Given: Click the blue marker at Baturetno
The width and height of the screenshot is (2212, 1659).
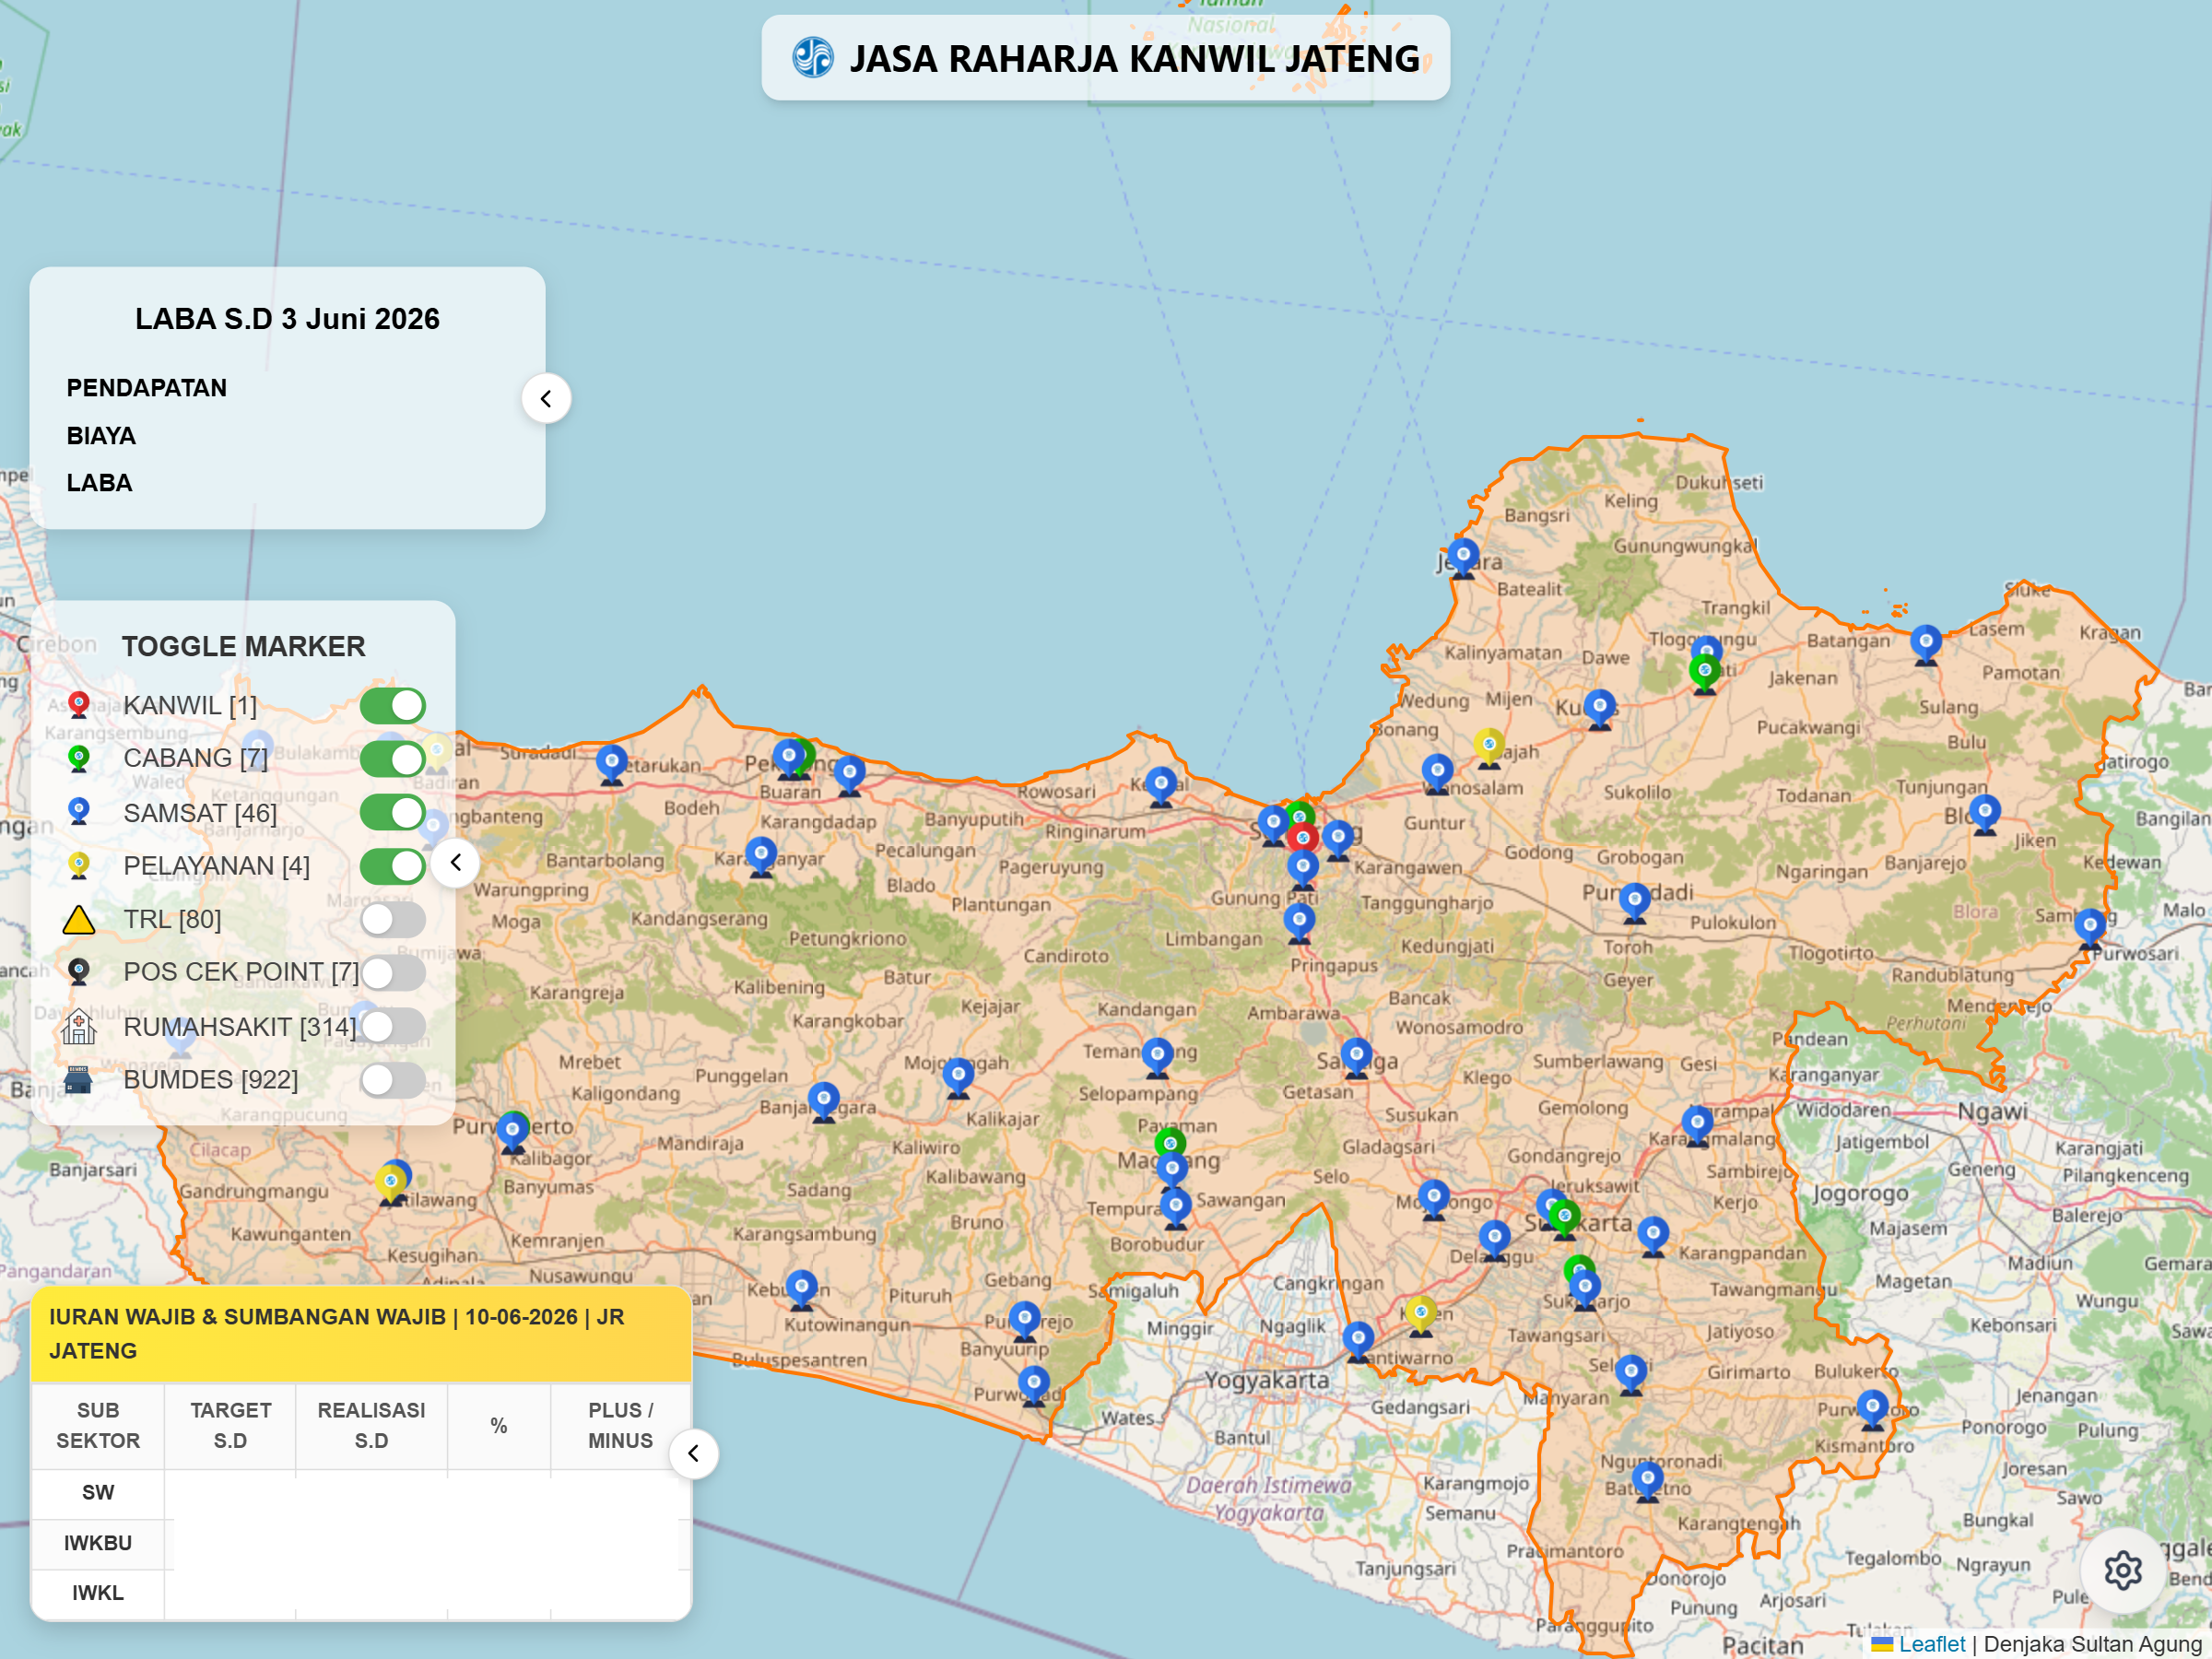Looking at the screenshot, I should 1648,1480.
